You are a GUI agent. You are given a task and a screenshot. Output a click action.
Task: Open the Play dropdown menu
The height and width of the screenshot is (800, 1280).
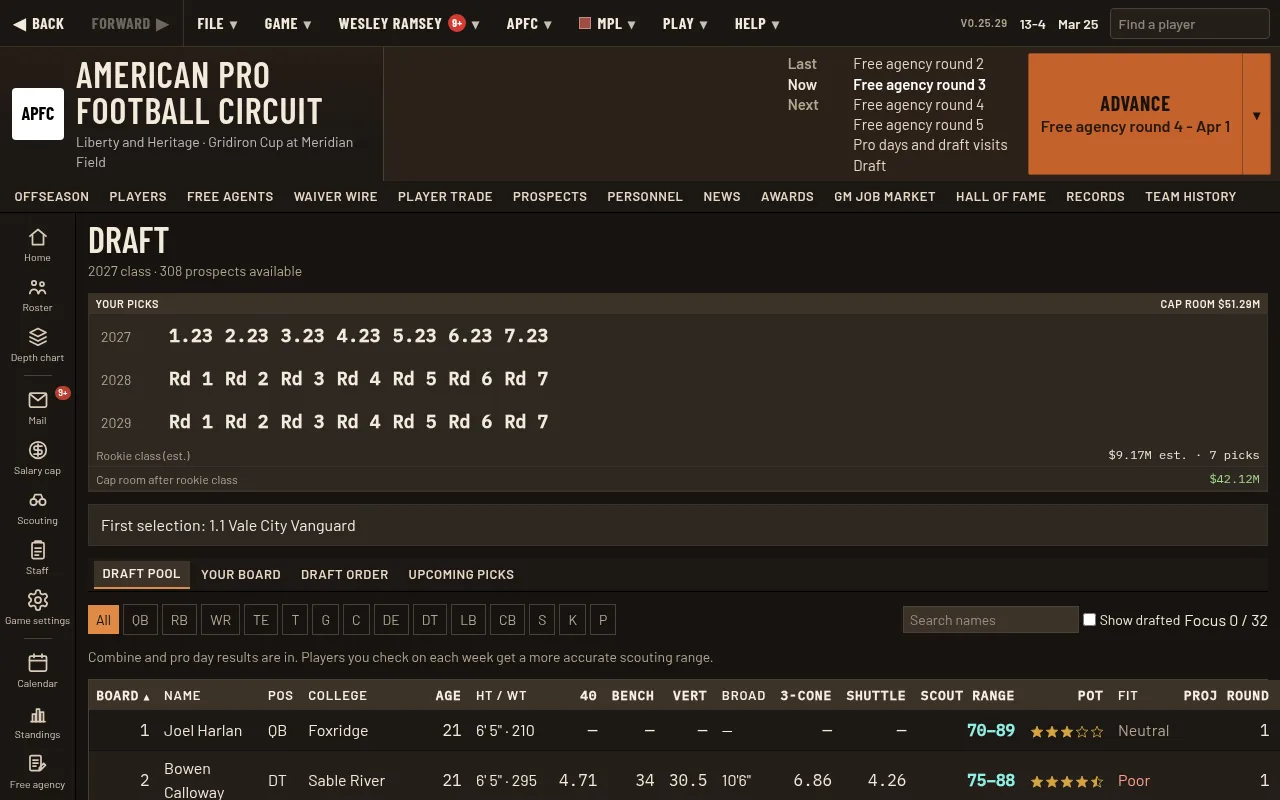coord(685,23)
